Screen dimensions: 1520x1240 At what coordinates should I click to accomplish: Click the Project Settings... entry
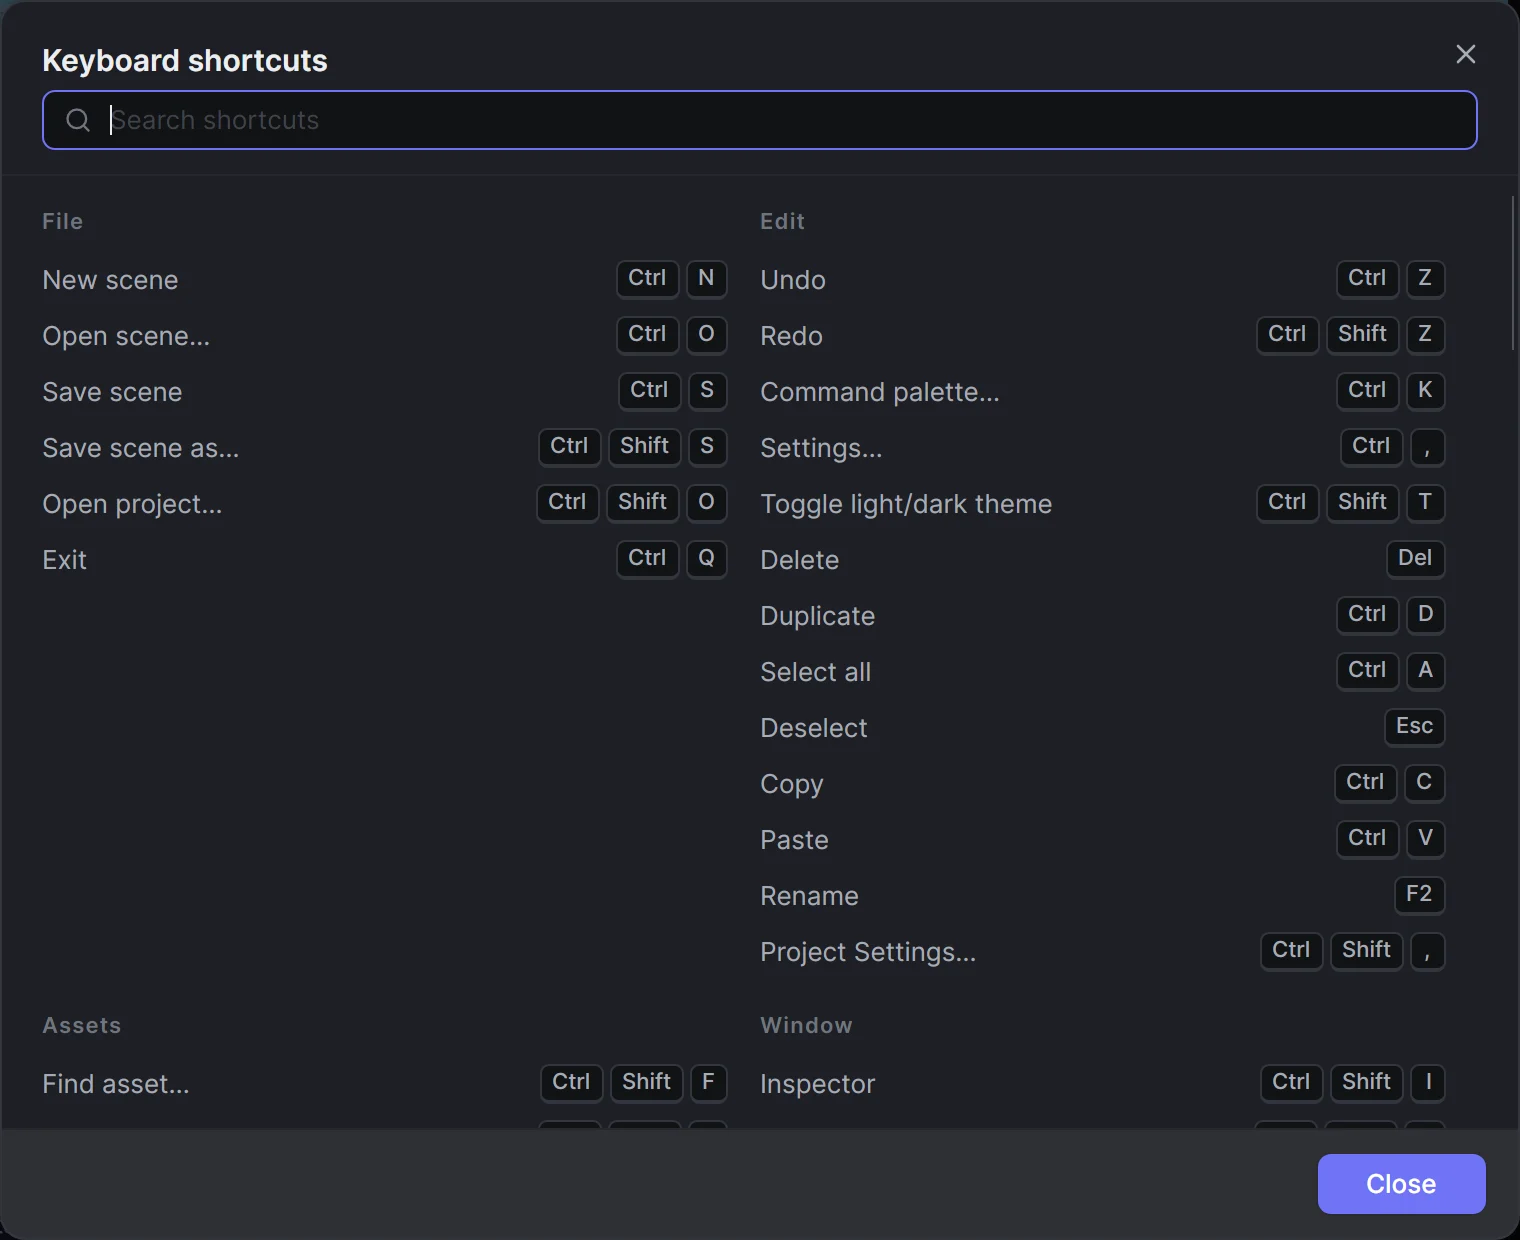(x=1103, y=951)
